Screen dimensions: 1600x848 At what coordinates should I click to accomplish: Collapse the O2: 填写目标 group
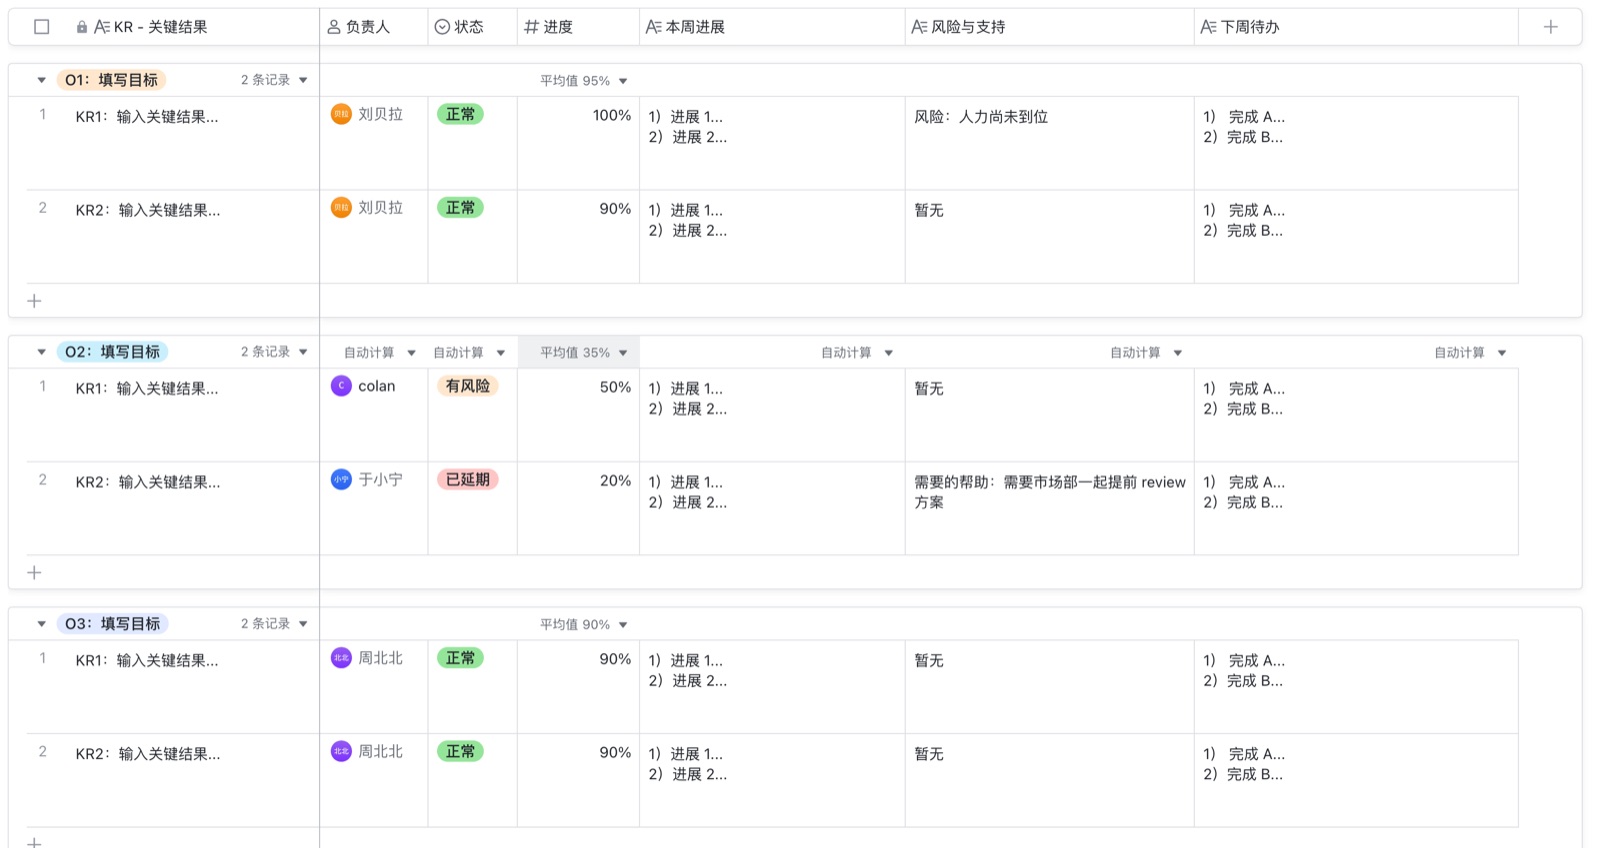pos(41,352)
